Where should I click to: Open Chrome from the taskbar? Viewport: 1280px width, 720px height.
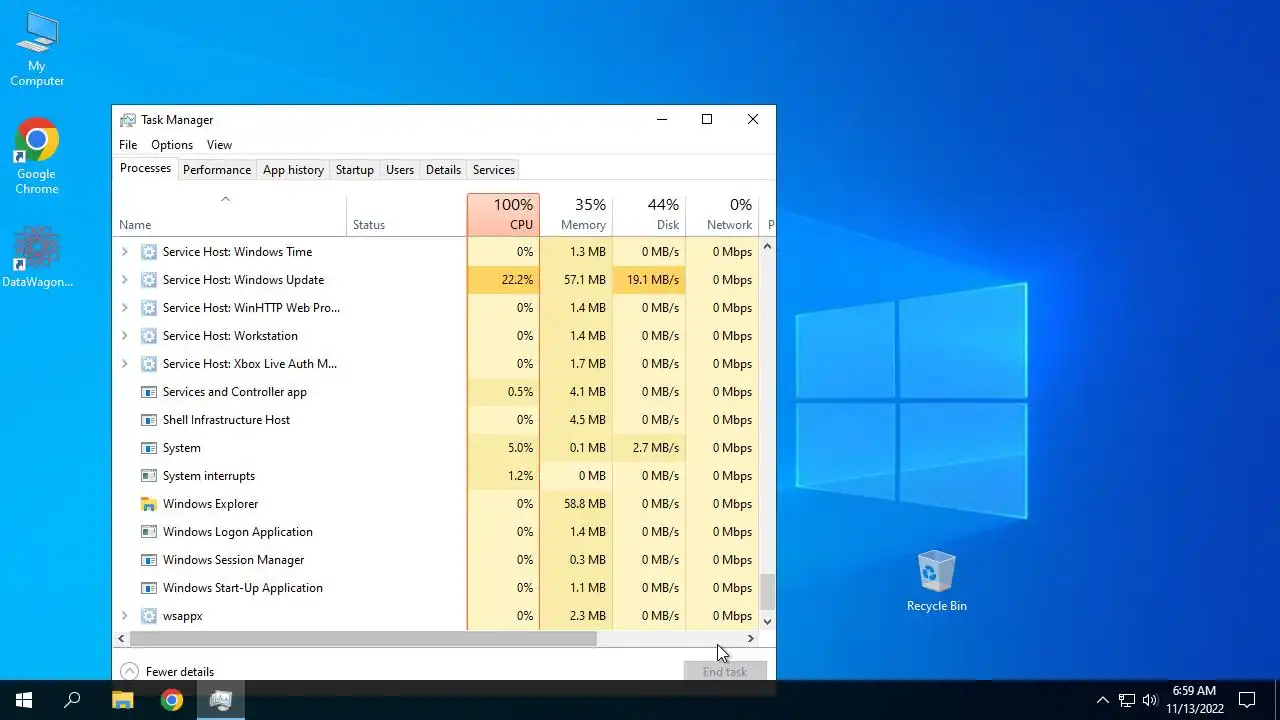click(172, 700)
